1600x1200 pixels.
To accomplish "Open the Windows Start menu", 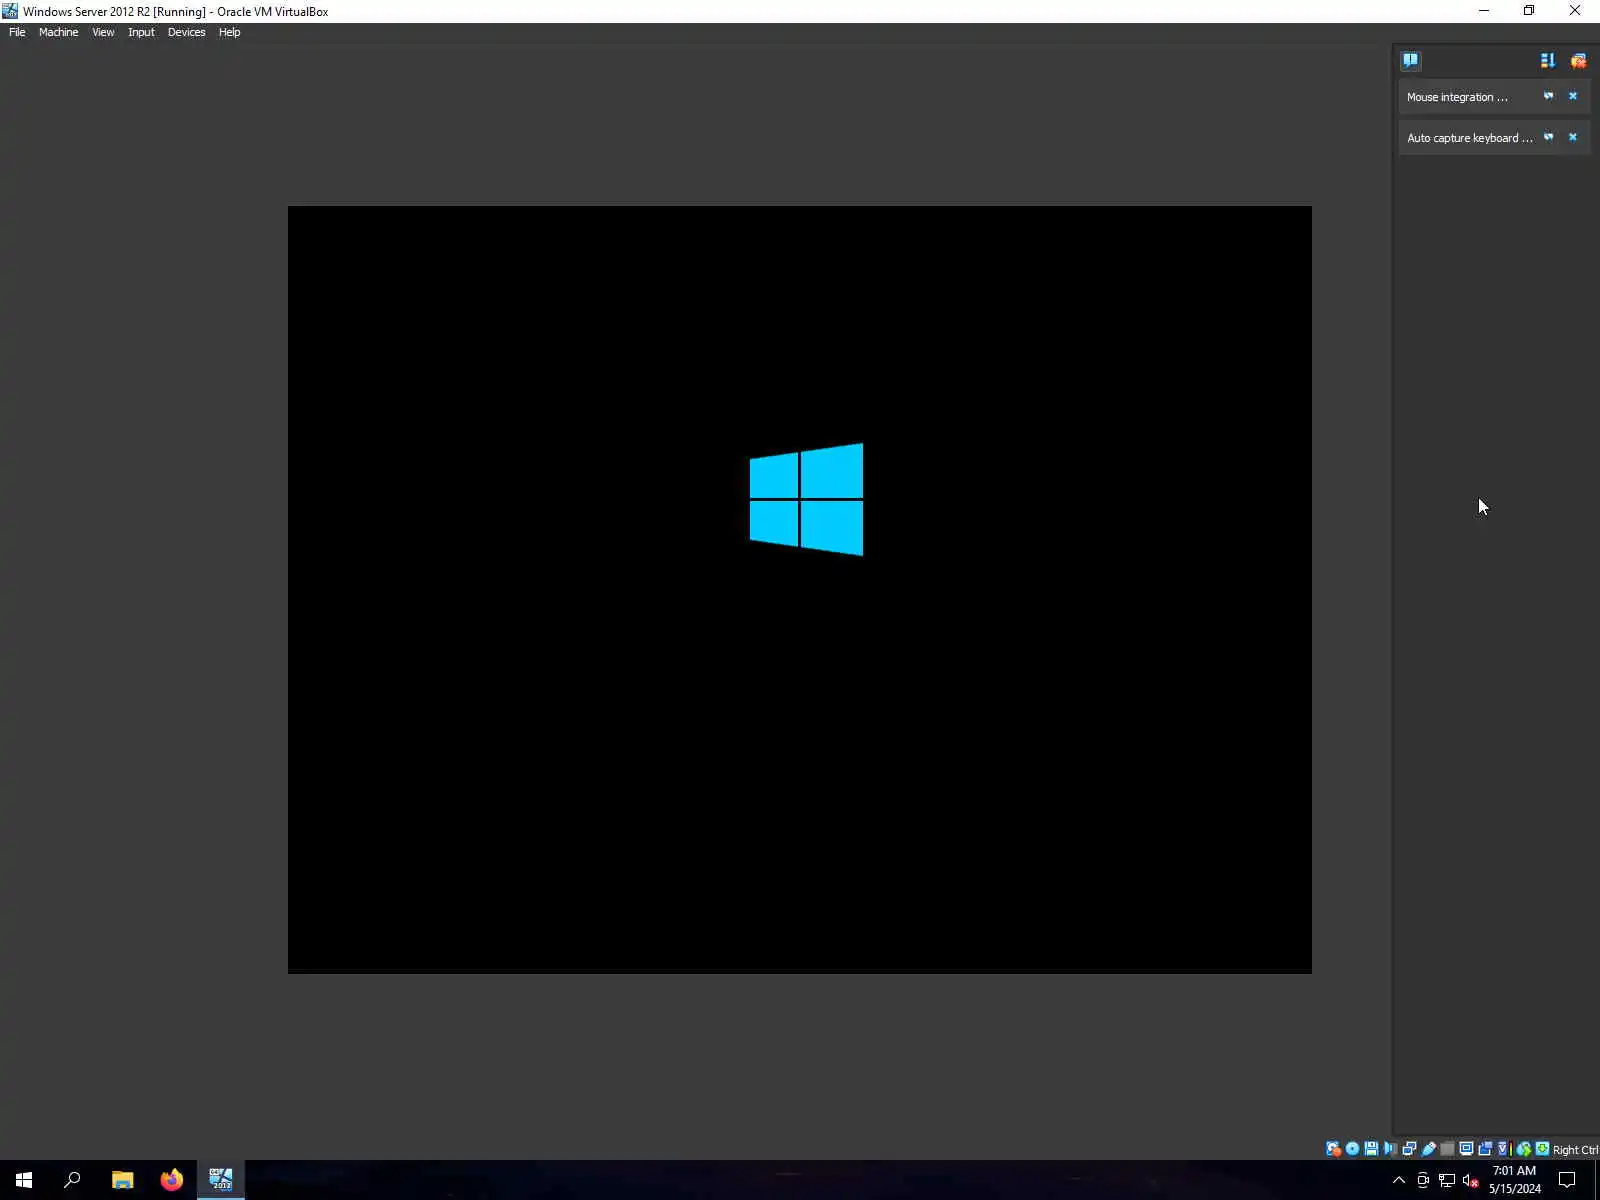I will [24, 1180].
